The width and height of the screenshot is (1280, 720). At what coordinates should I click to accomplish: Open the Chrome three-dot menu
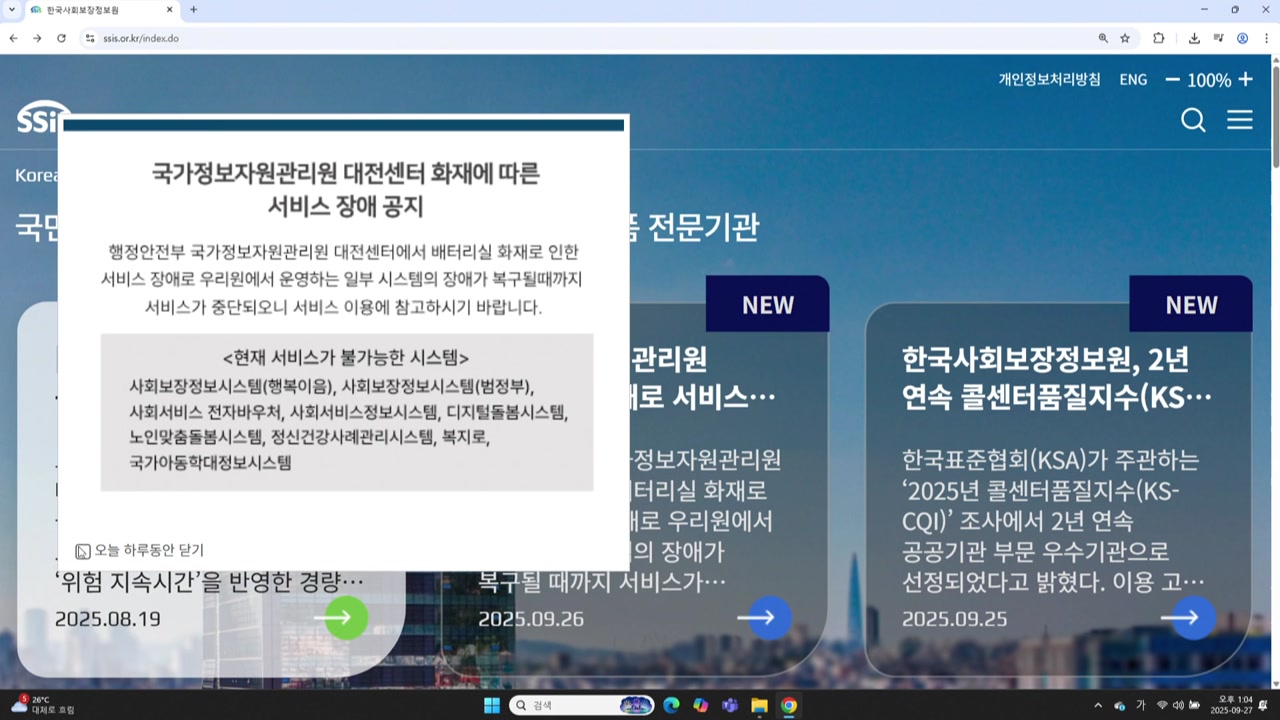tap(1264, 38)
